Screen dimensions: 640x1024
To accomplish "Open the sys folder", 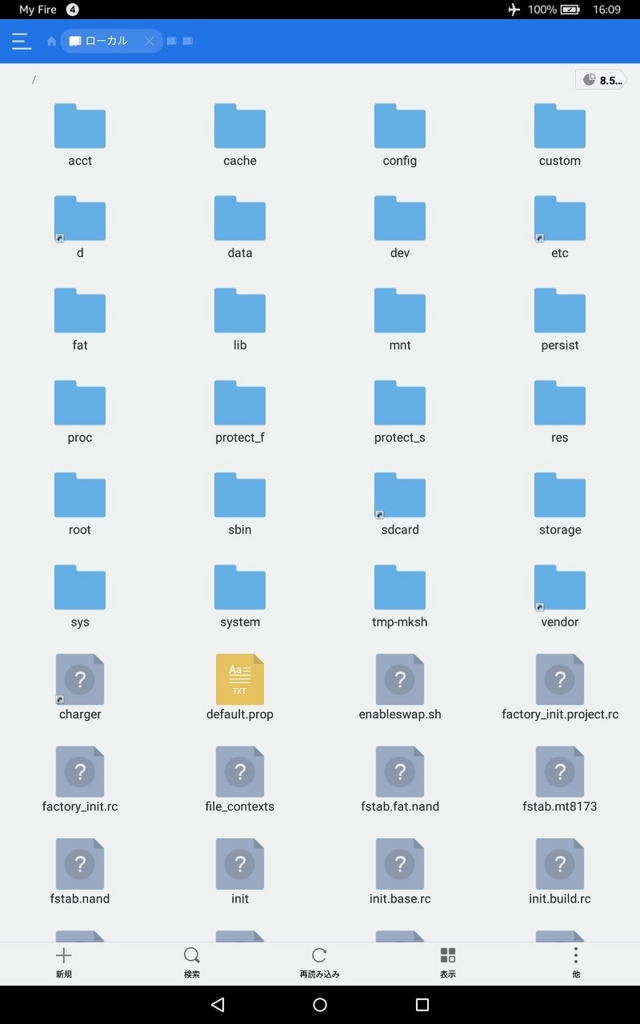I will 80,596.
